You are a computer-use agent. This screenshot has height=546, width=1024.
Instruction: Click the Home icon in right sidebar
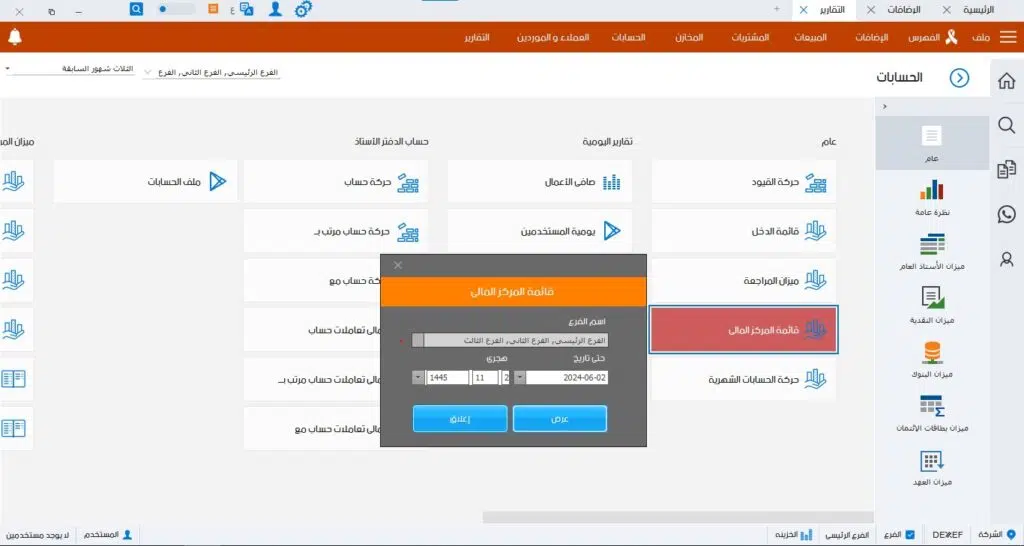(1006, 81)
